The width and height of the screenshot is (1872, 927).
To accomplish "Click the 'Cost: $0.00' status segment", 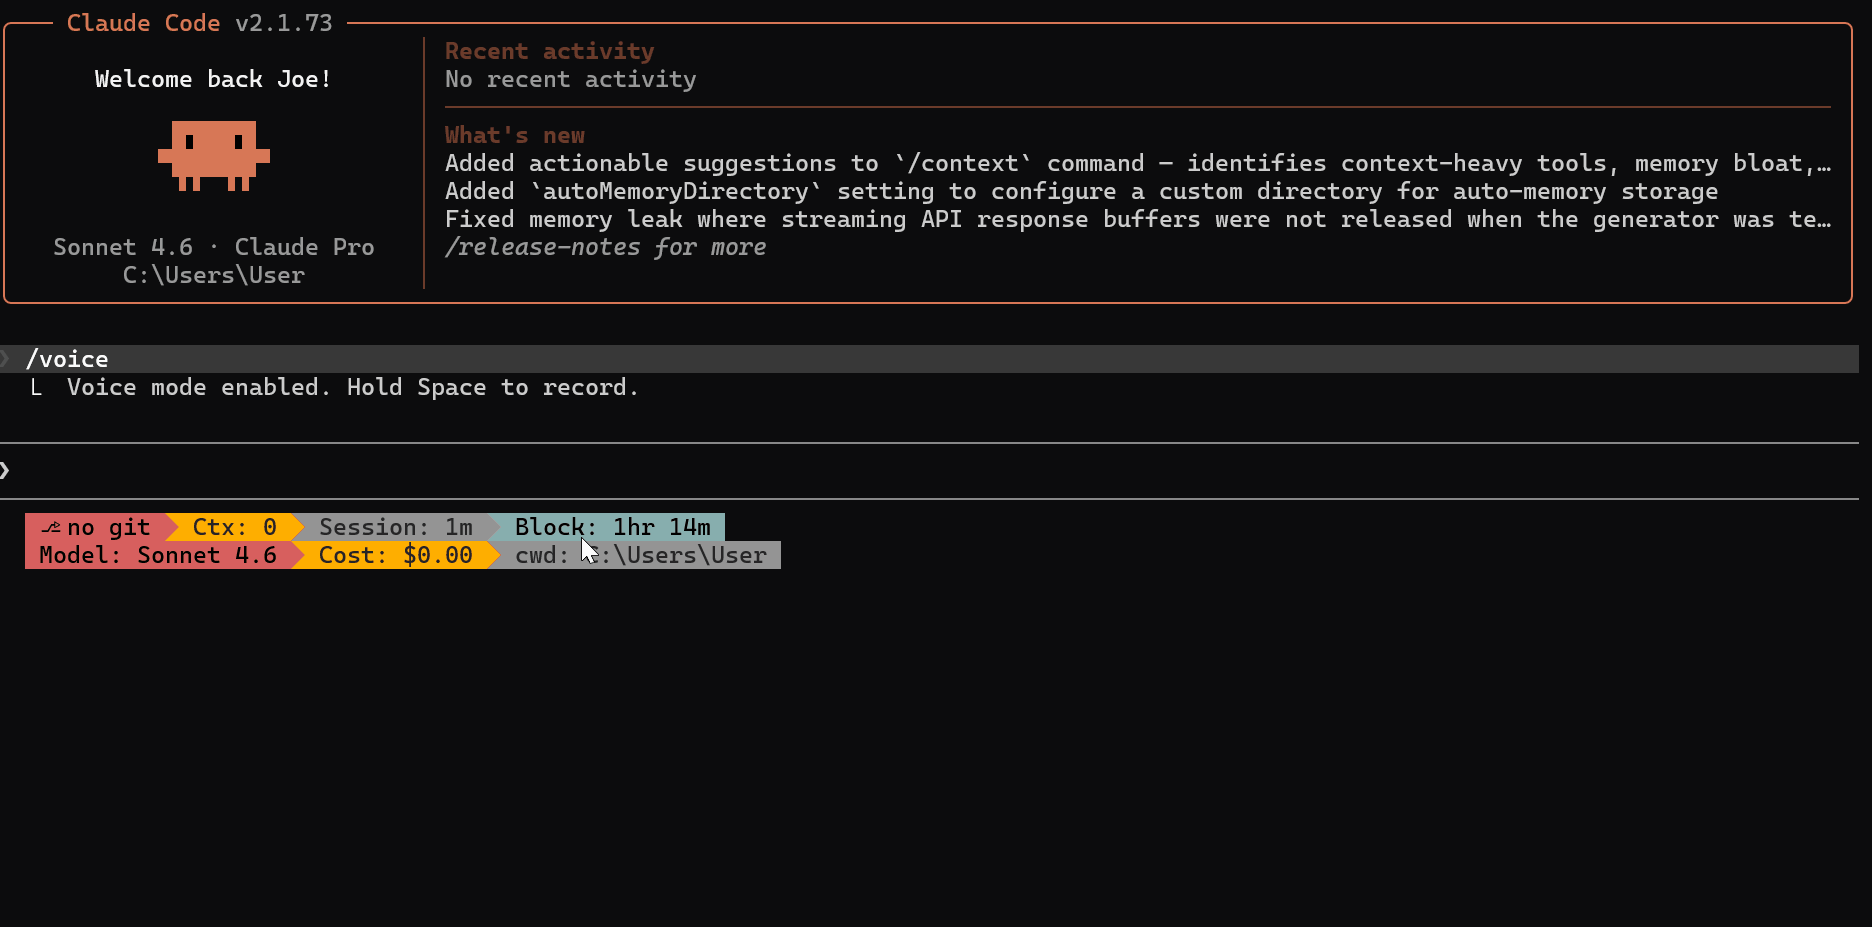I will (395, 555).
